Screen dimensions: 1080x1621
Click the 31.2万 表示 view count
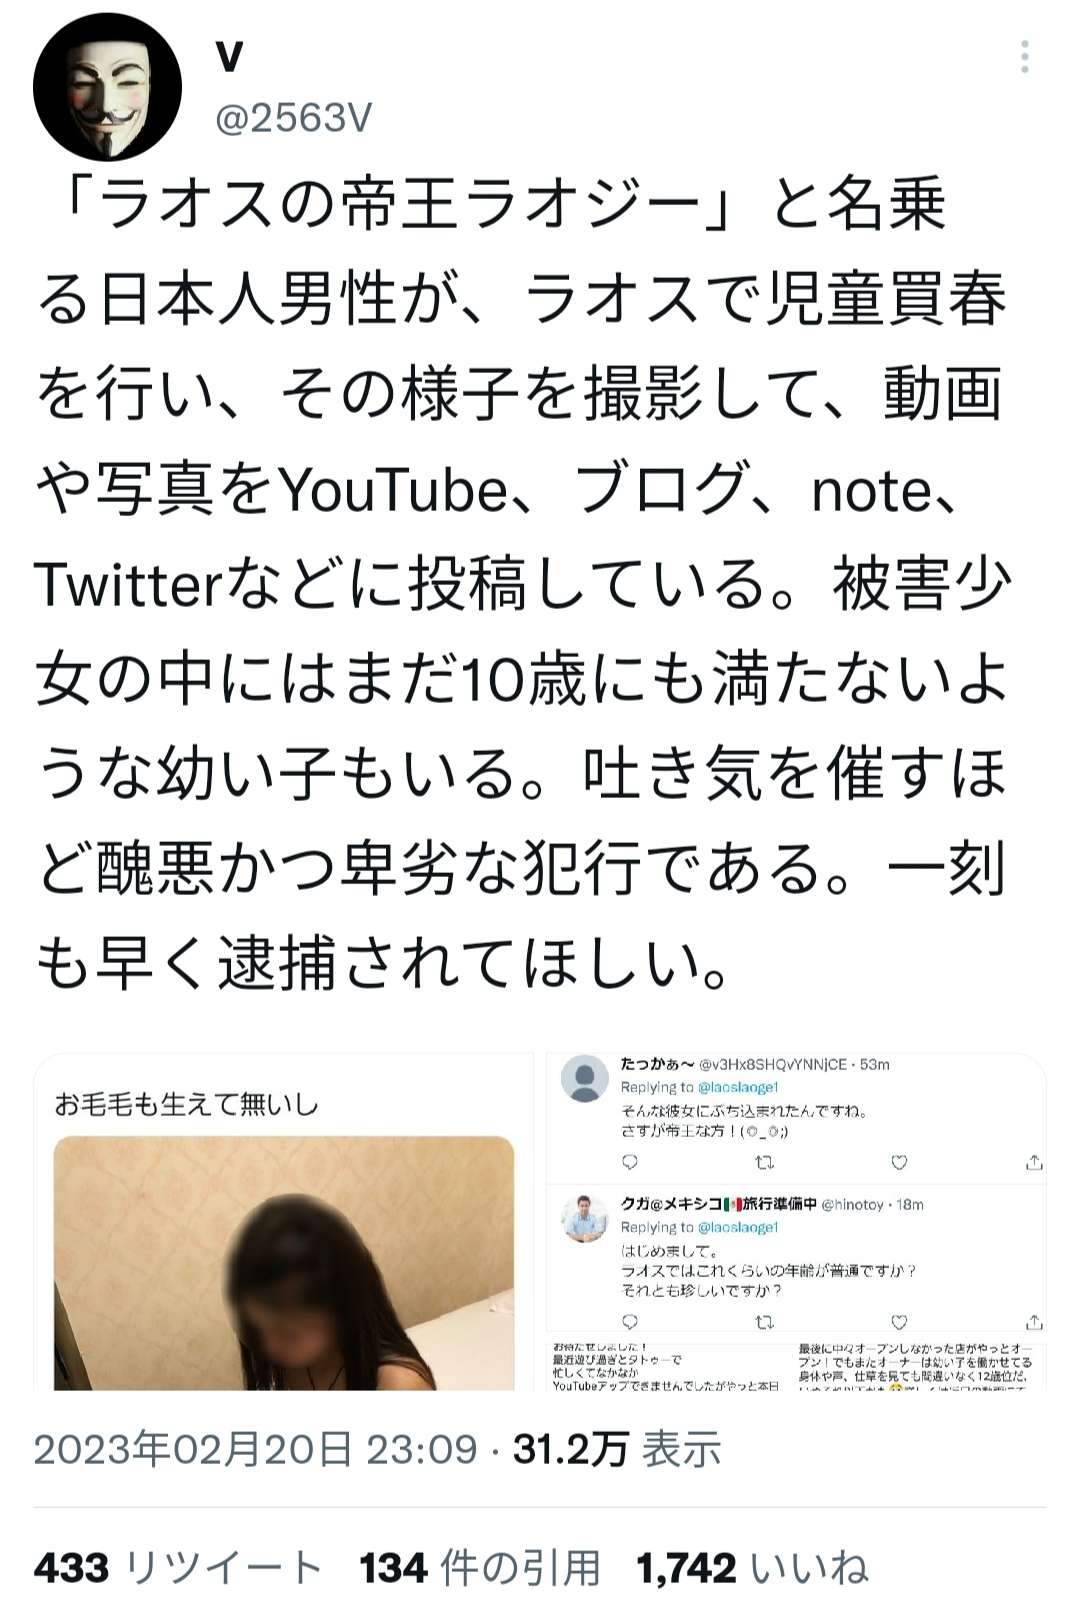pos(617,1449)
